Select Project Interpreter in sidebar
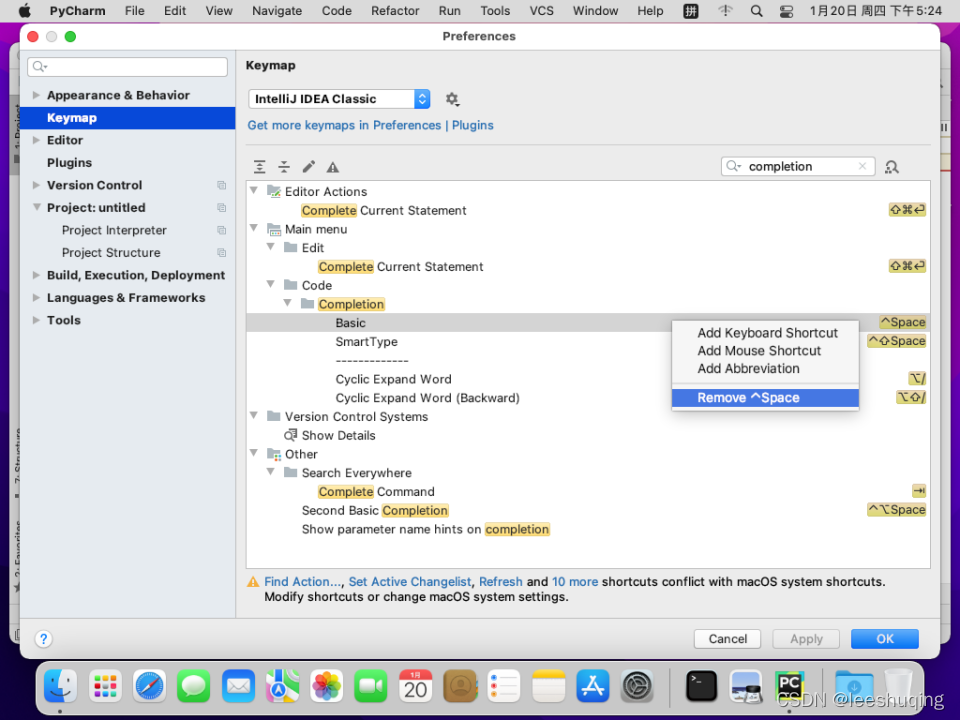The height and width of the screenshot is (720, 960). pos(114,230)
